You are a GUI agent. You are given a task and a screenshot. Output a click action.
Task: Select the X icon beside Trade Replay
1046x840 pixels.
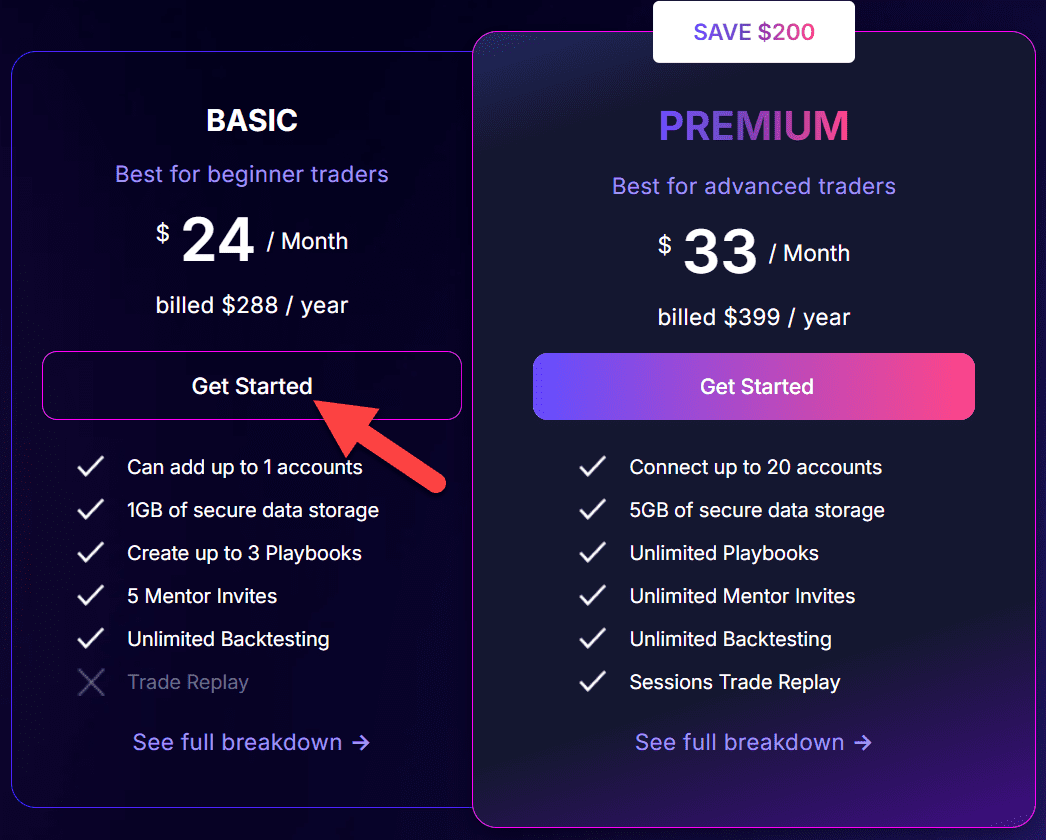tap(90, 682)
